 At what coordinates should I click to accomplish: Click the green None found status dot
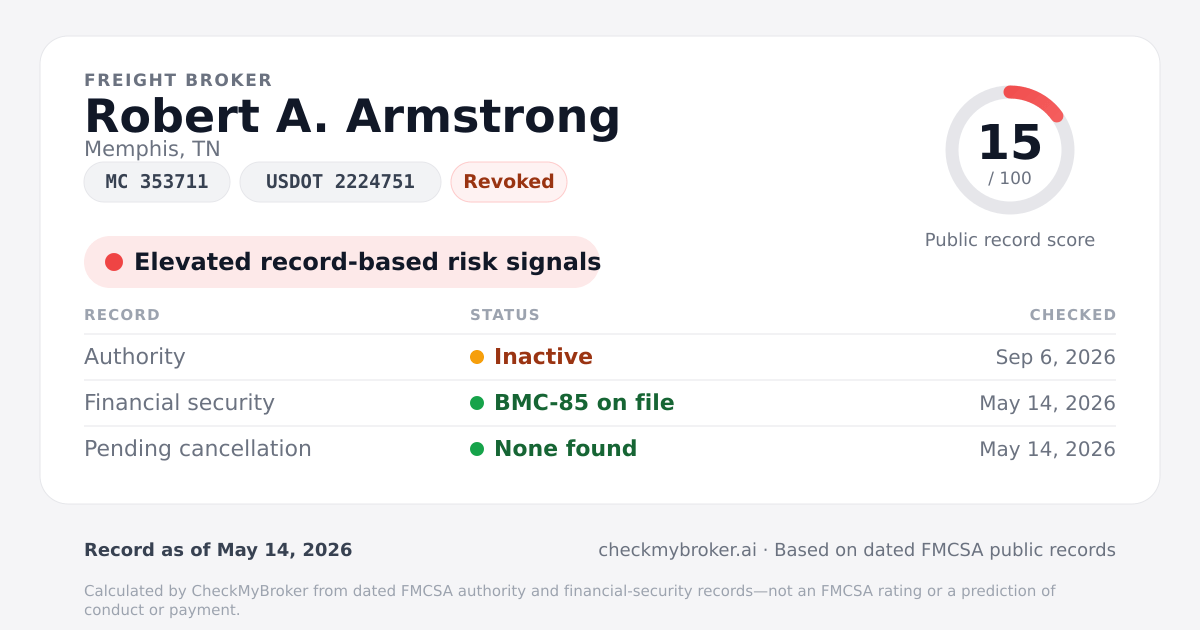(477, 449)
